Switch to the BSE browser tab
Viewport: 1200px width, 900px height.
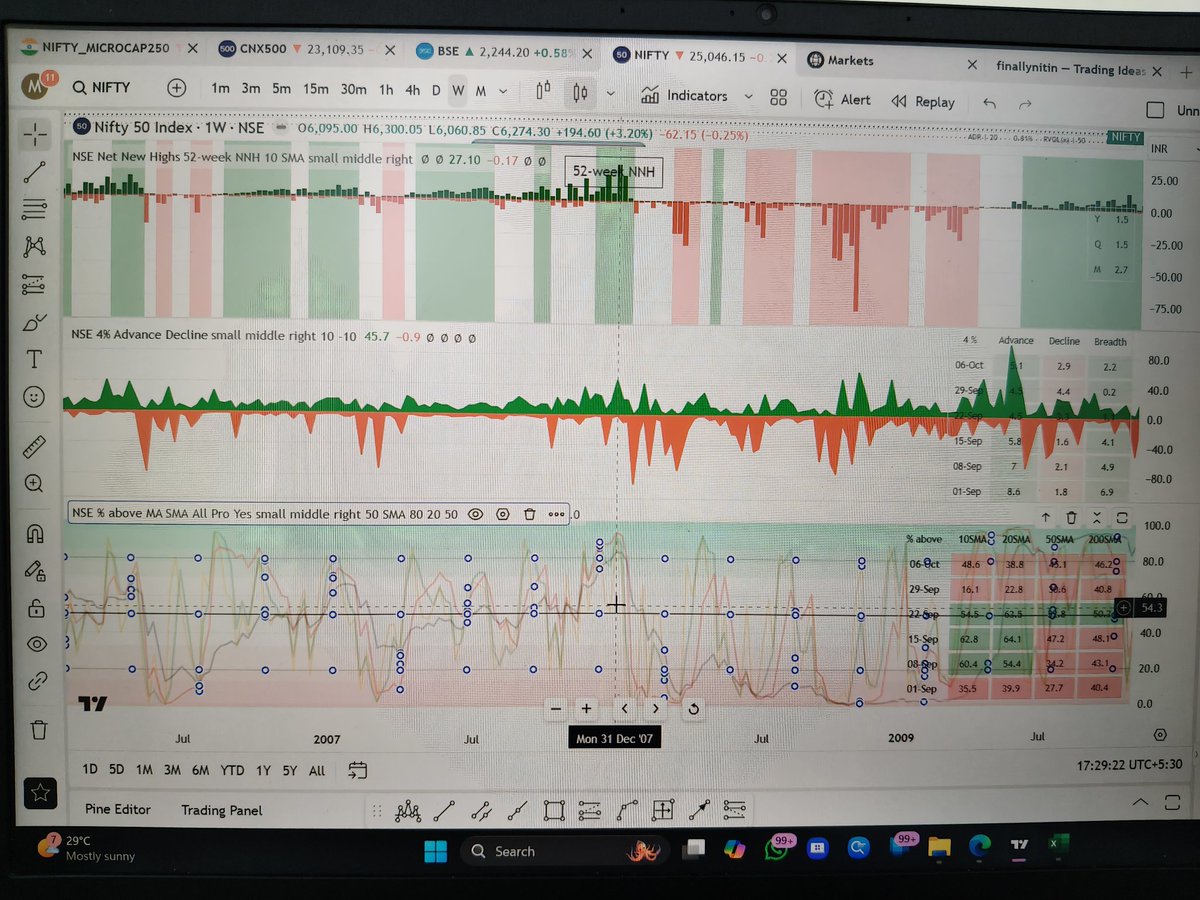(x=505, y=50)
